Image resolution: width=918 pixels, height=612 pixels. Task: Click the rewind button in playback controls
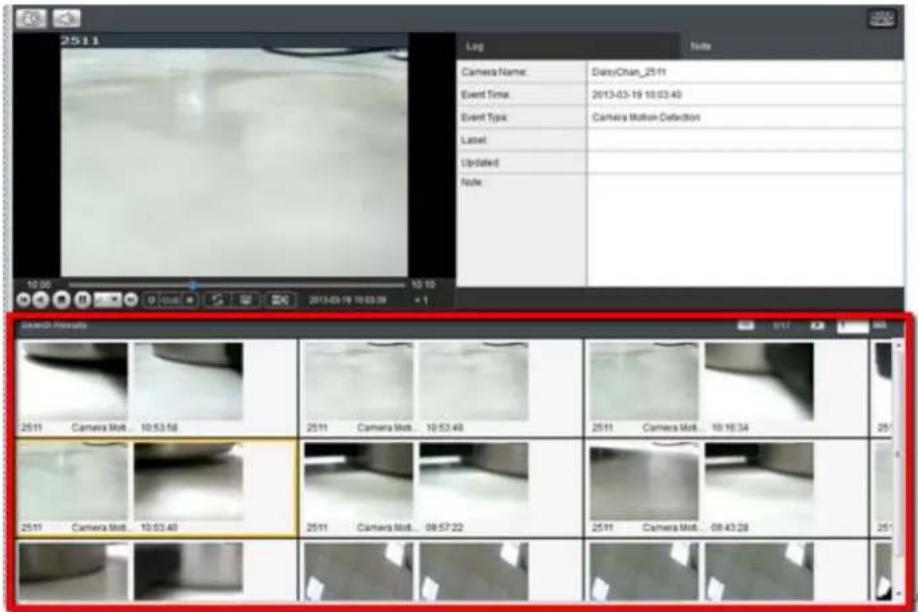(40, 300)
